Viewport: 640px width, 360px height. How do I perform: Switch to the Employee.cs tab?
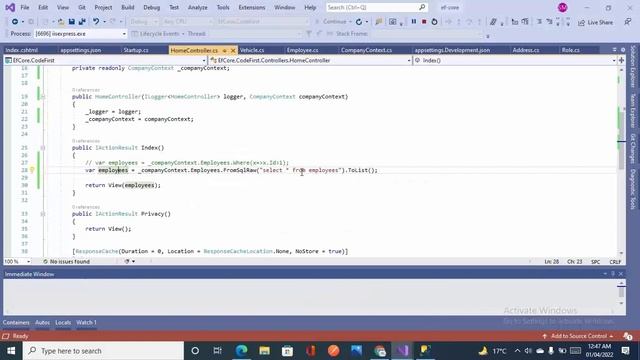coord(302,50)
